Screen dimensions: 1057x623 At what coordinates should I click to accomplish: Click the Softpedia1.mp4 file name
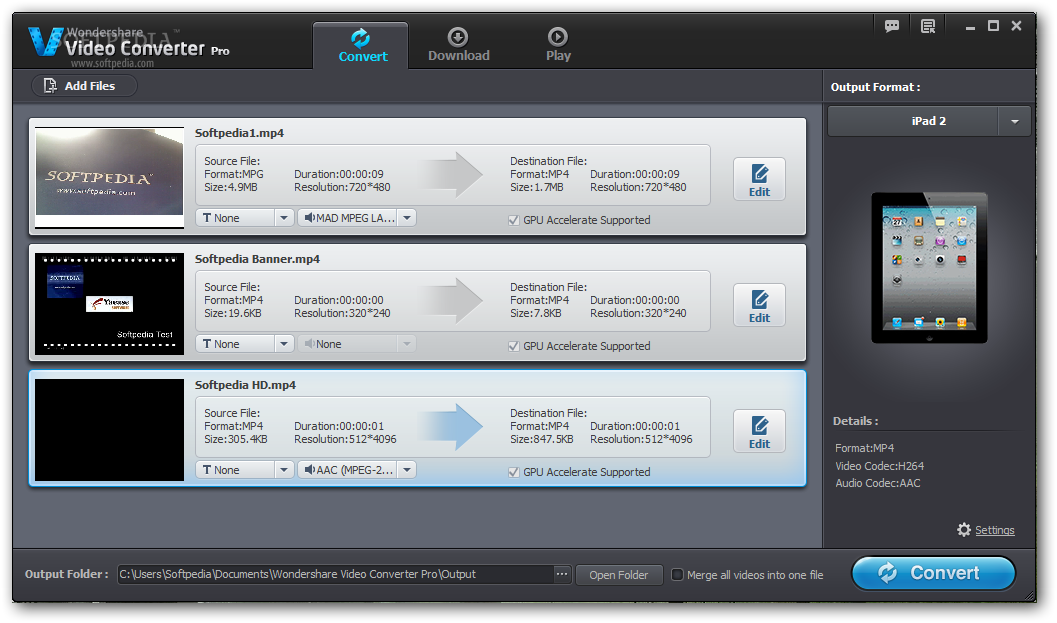click(239, 133)
